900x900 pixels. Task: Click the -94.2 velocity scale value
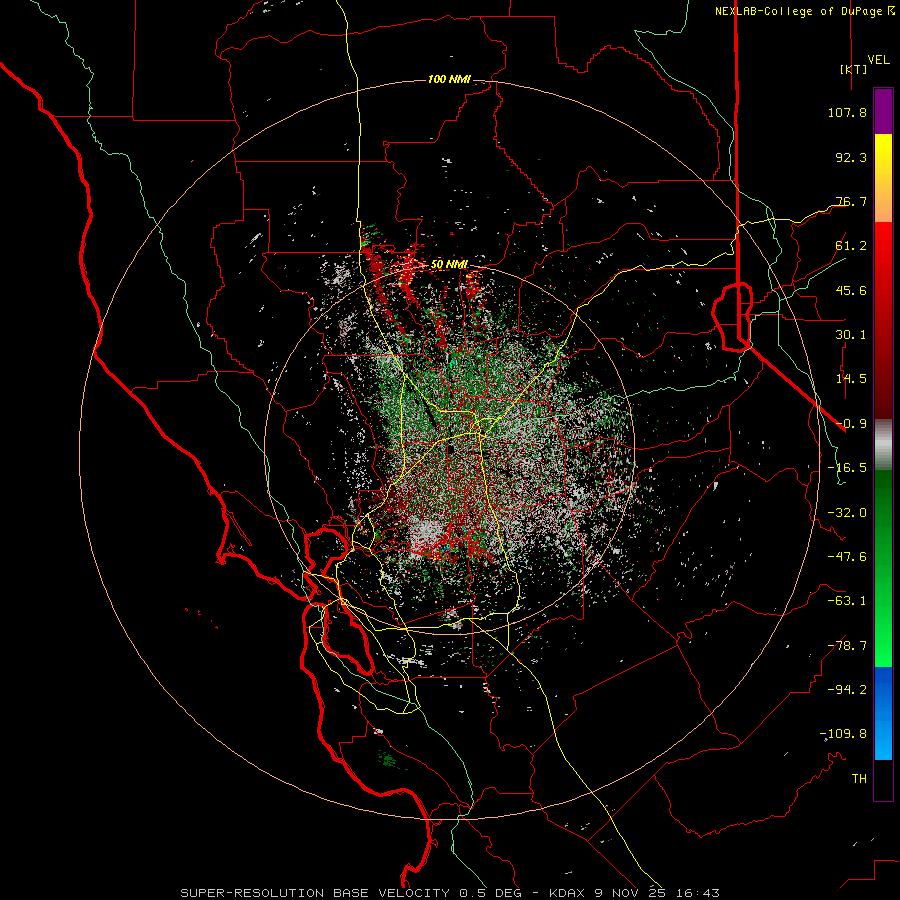point(847,690)
